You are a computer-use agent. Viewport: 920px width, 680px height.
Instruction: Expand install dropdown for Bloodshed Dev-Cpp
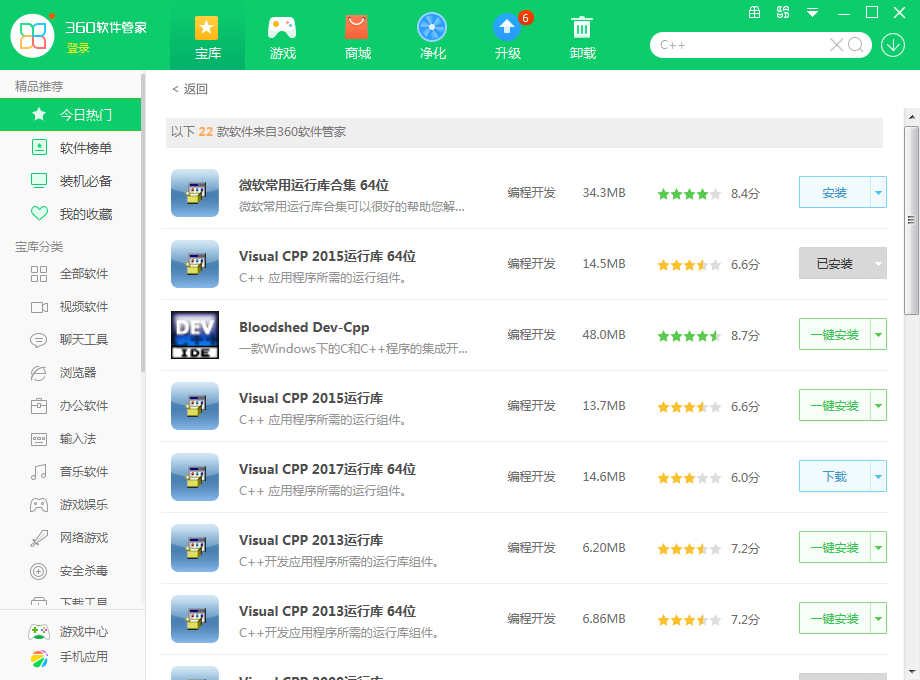pos(878,334)
